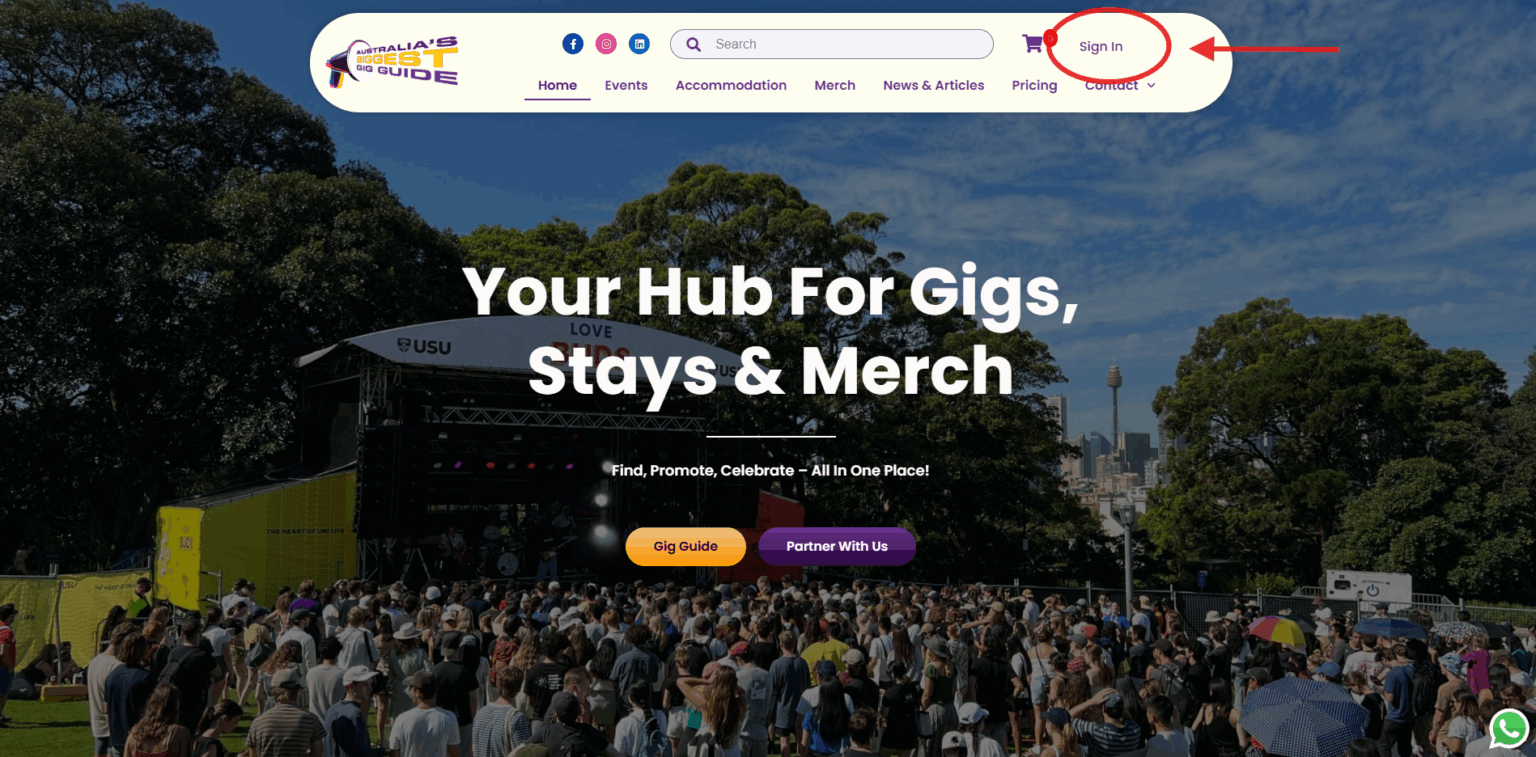Expand the Contact dropdown menu
This screenshot has width=1536, height=757.
[1119, 85]
